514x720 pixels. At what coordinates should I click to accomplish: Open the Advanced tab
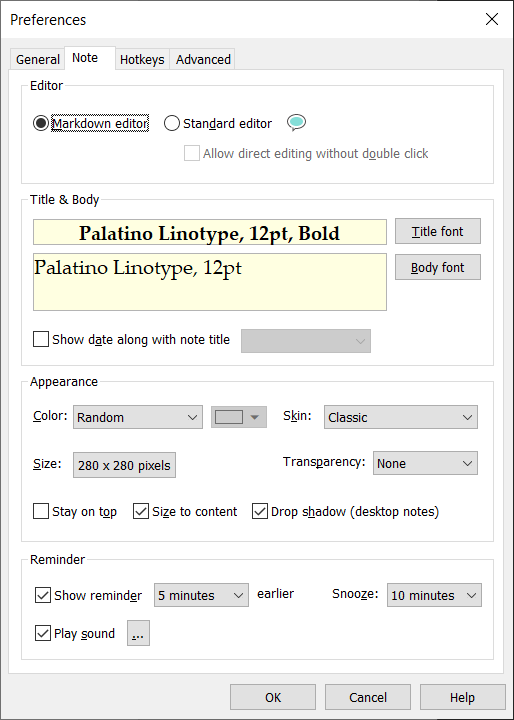coord(203,59)
